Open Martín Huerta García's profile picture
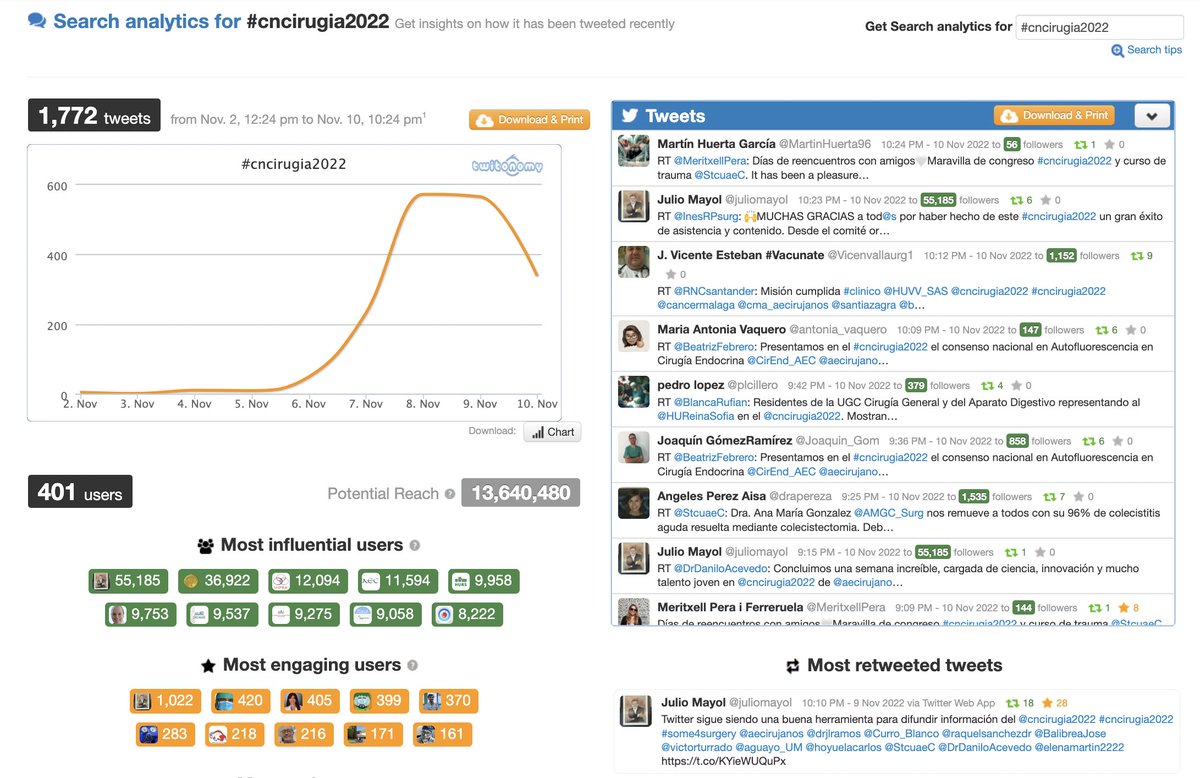Screen dimensions: 1200x778 tap(634, 151)
